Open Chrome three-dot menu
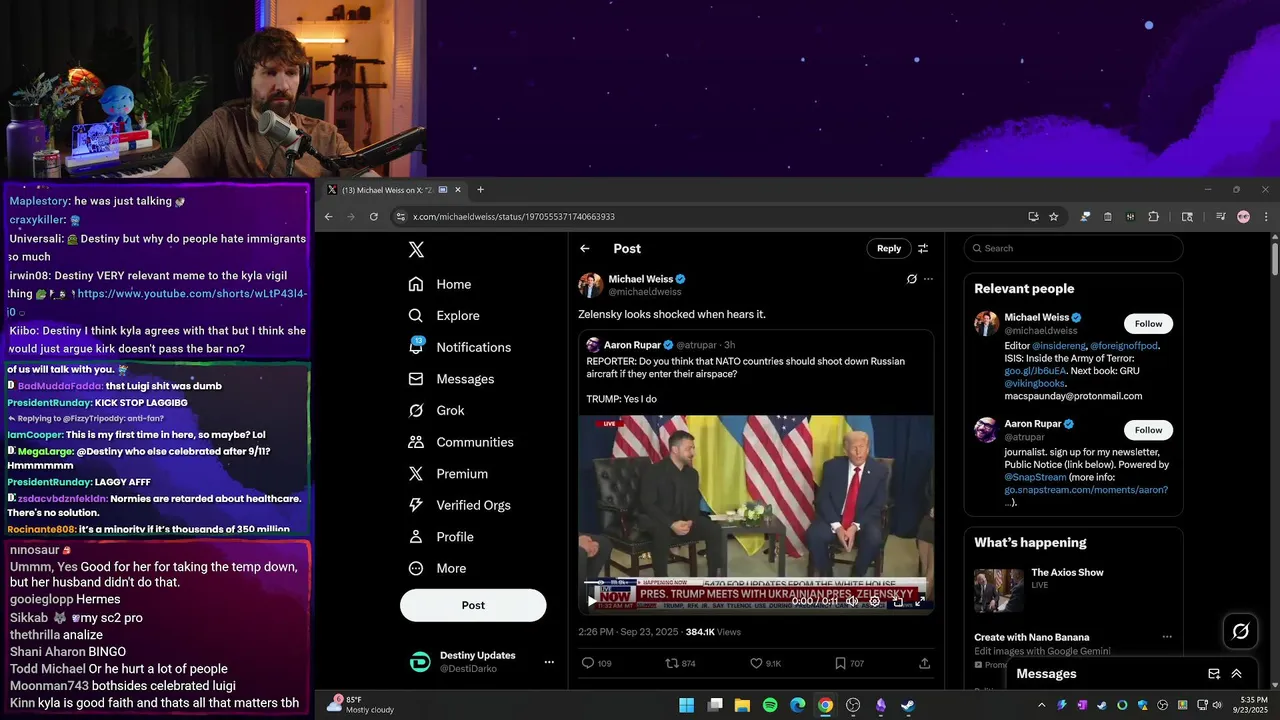1280x720 pixels. click(x=1266, y=216)
